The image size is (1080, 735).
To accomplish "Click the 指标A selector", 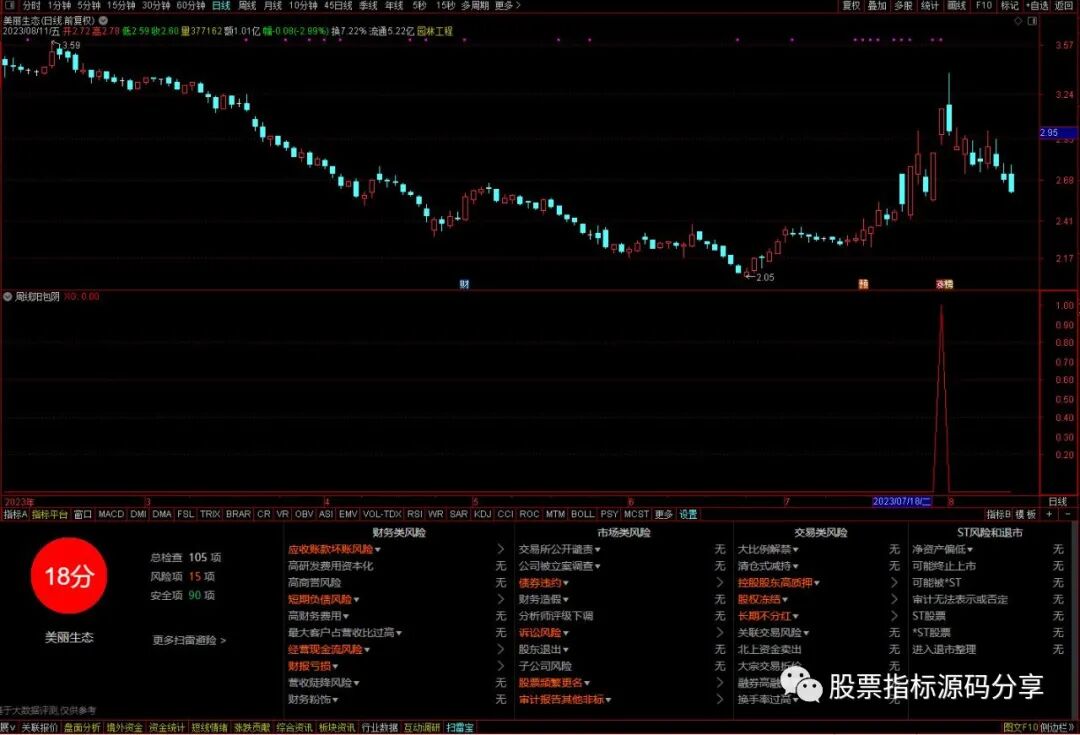I will tap(15, 514).
